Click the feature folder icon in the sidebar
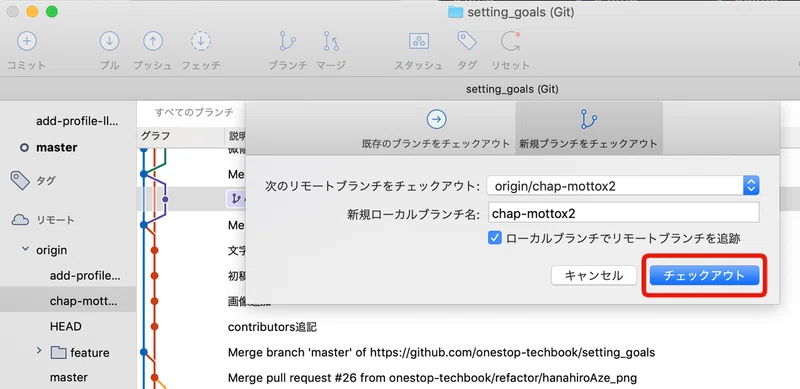 [59, 352]
